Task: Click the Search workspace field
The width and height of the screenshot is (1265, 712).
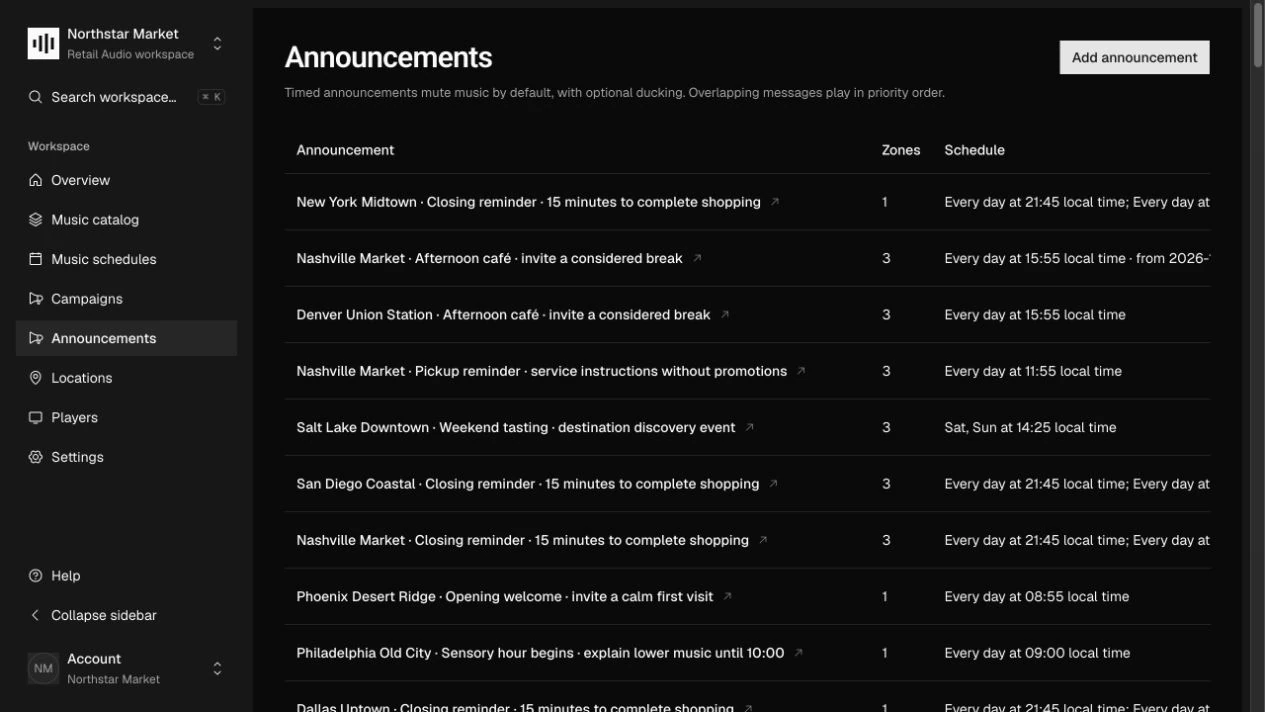Action: pyautogui.click(x=126, y=97)
